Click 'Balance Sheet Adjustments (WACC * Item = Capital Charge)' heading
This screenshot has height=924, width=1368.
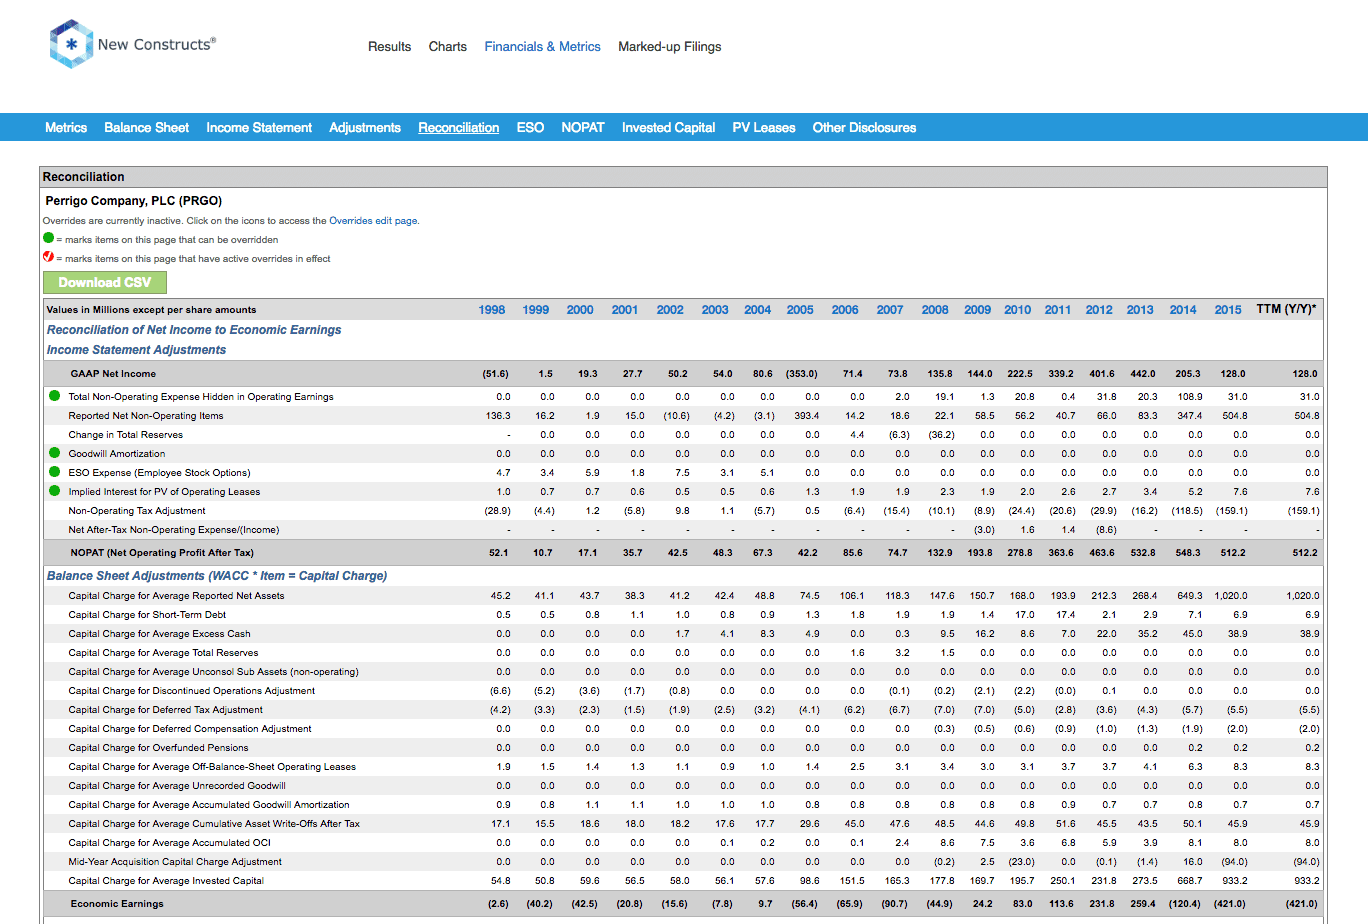pos(217,576)
